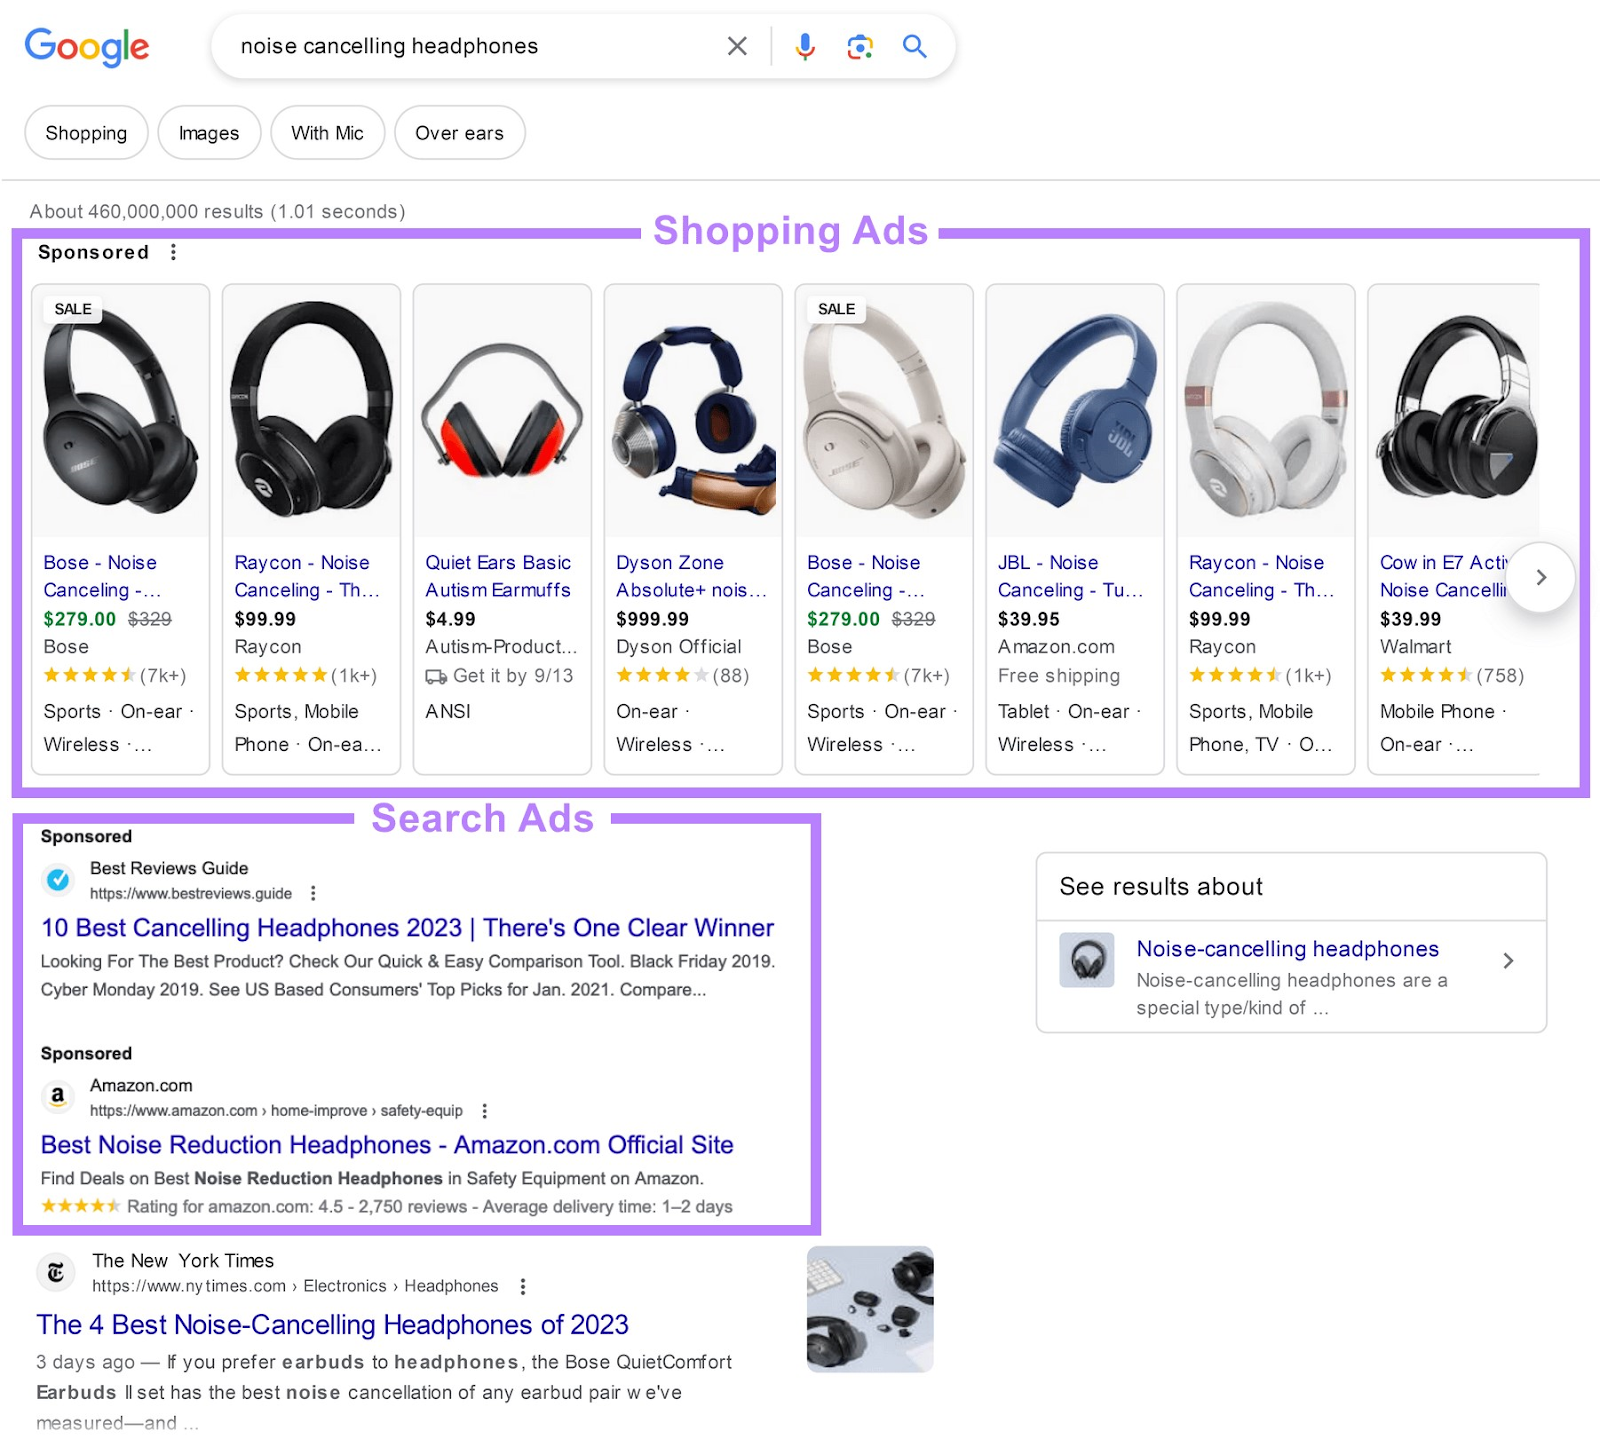Screen dimensions: 1600x1439
Task: Click the $999.99 Dyson price
Action: pyautogui.click(x=652, y=619)
